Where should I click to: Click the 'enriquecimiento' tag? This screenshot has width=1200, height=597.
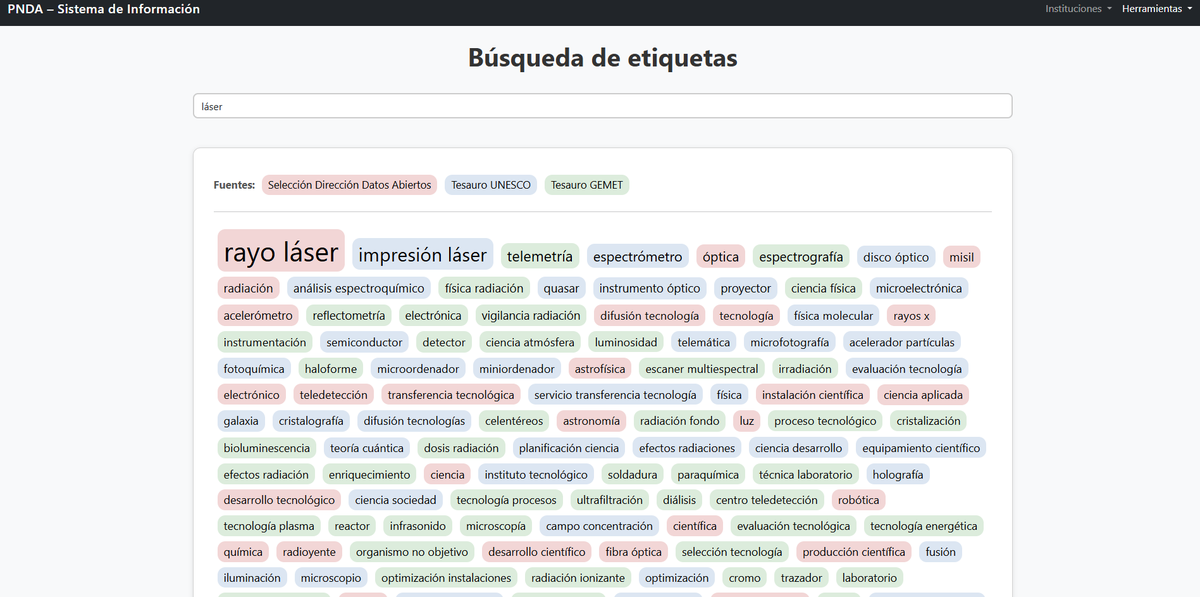(x=369, y=474)
